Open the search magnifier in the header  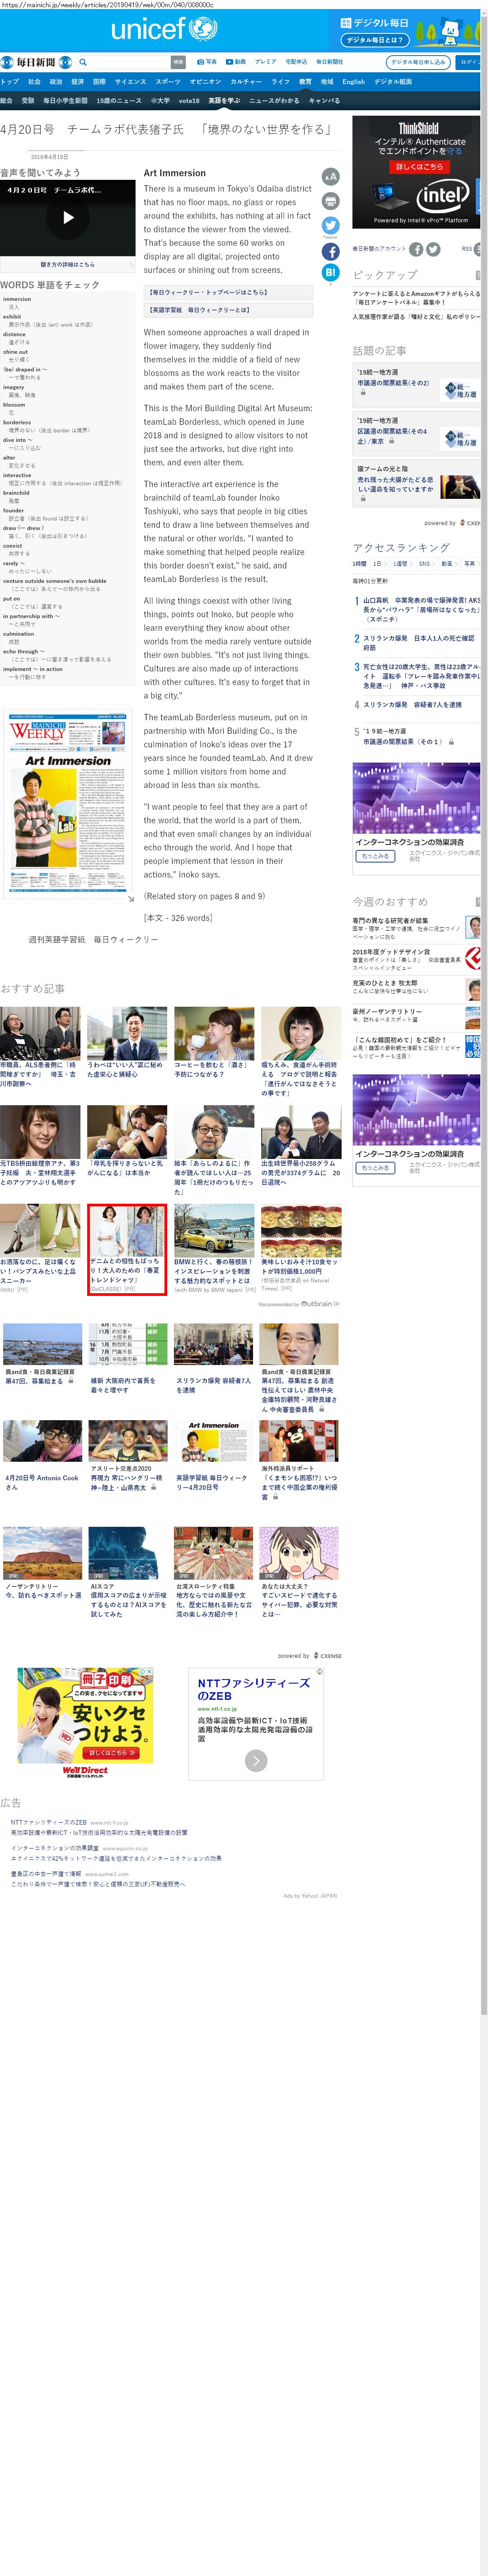[83, 62]
